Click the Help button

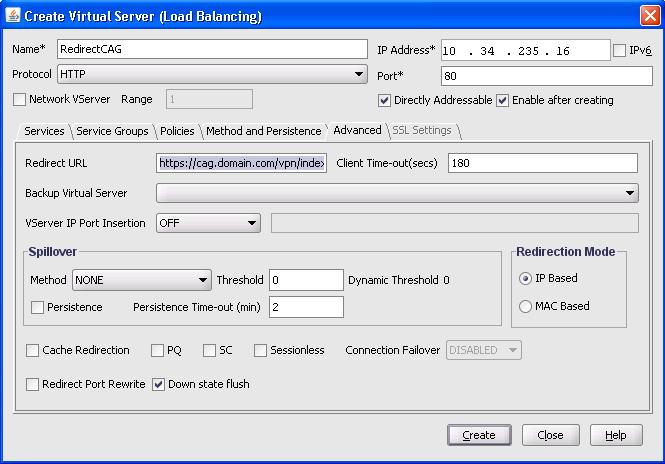pos(616,435)
